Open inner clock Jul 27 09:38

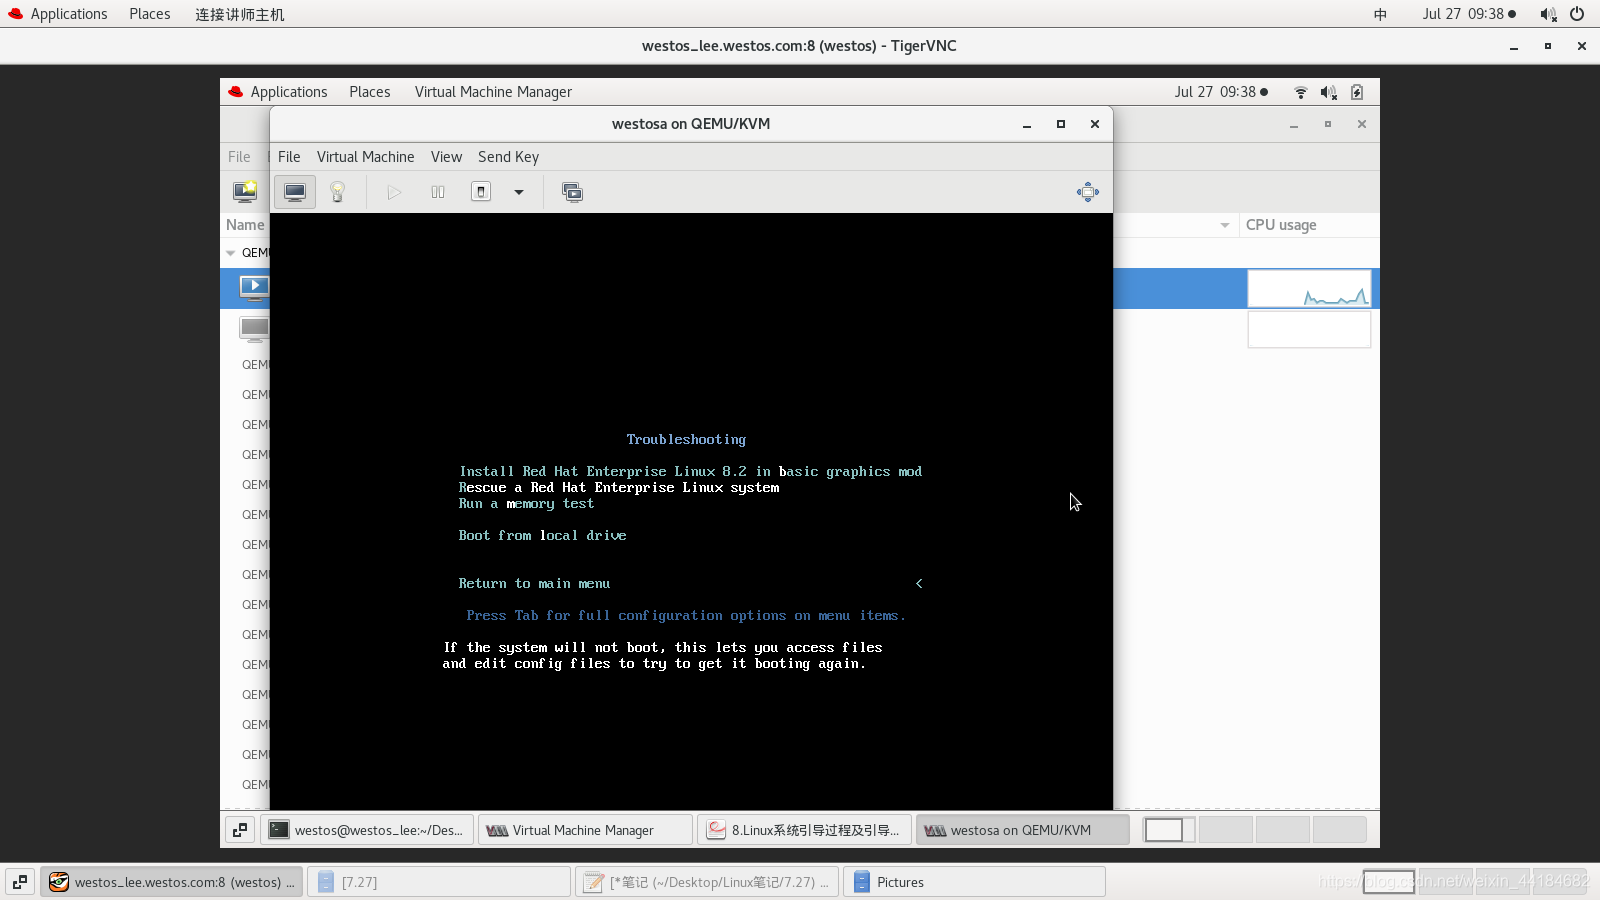pos(1221,92)
